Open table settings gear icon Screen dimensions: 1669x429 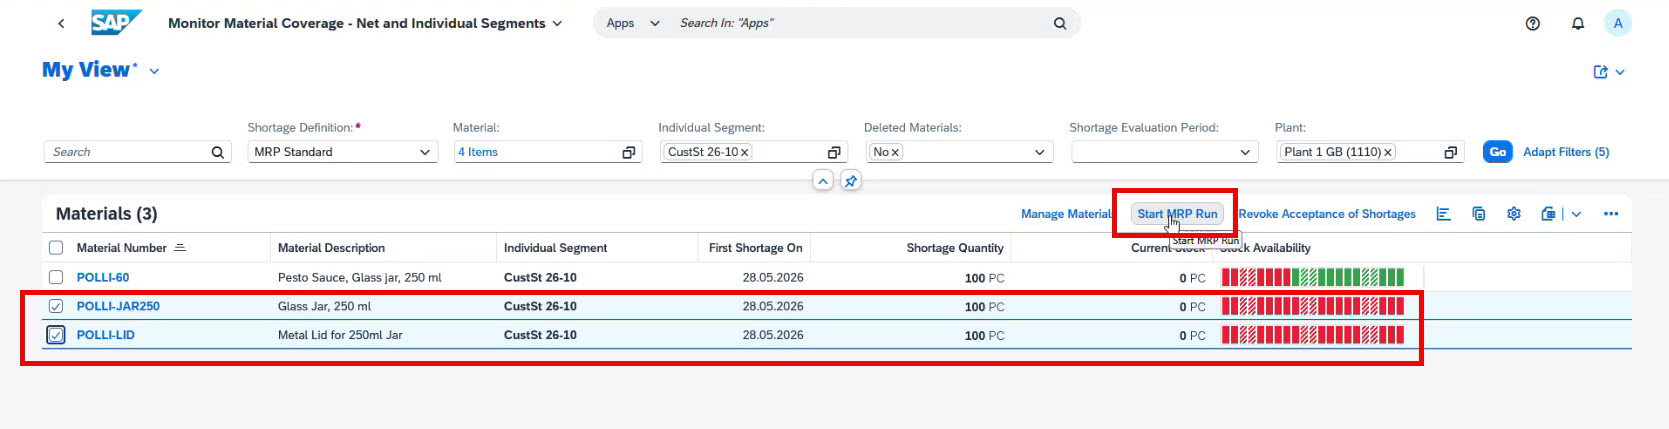[1514, 214]
